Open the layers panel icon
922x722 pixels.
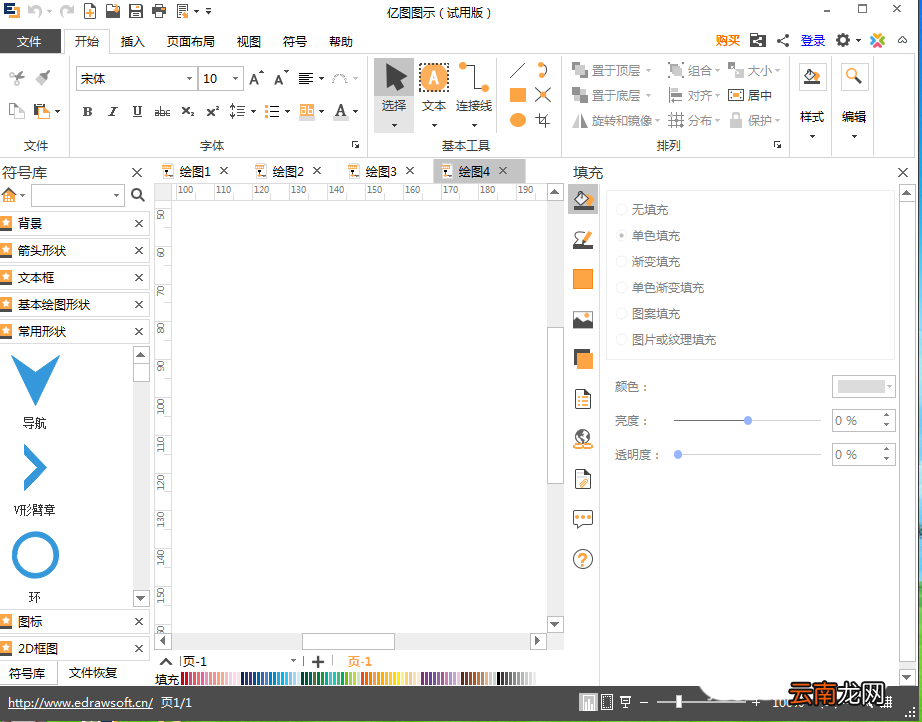point(583,359)
